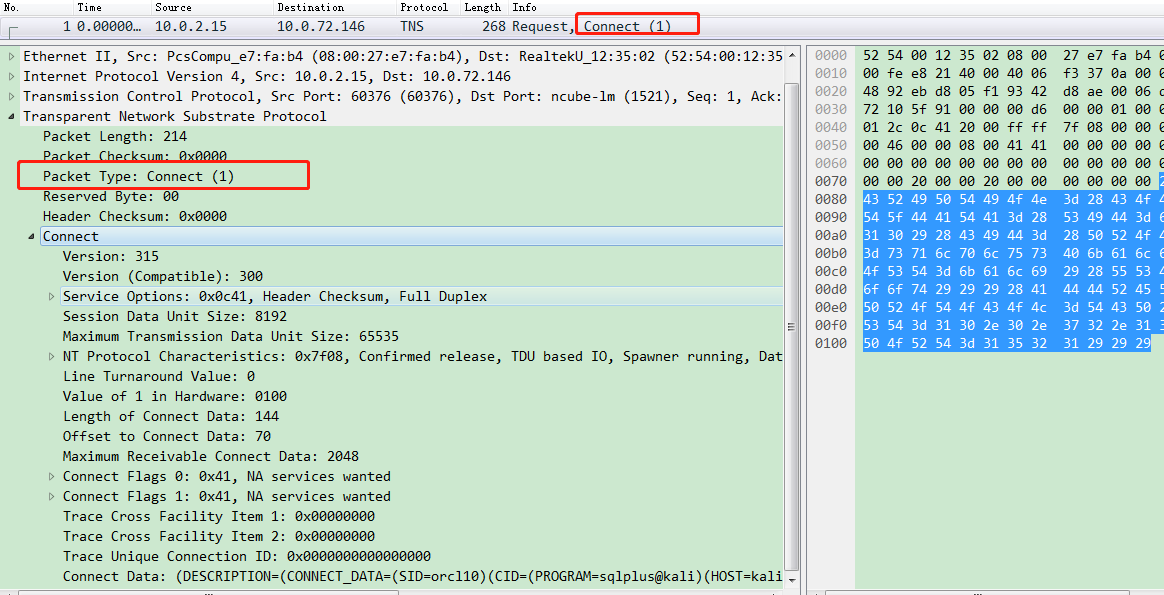The width and height of the screenshot is (1164, 595).
Task: Expand Service Options 0x0c41 details
Action: click(x=52, y=296)
